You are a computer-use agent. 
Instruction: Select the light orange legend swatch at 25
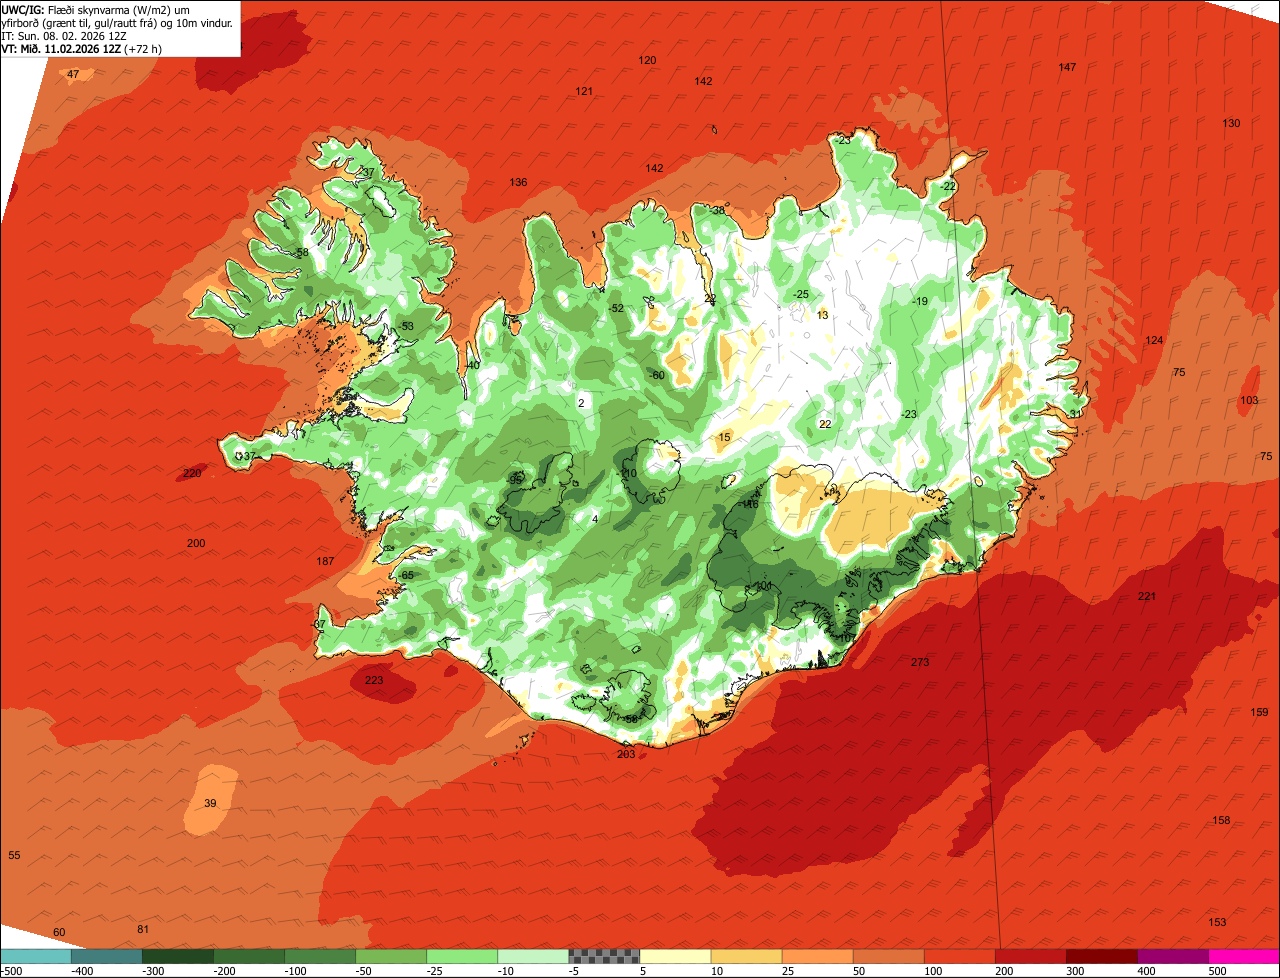817,956
